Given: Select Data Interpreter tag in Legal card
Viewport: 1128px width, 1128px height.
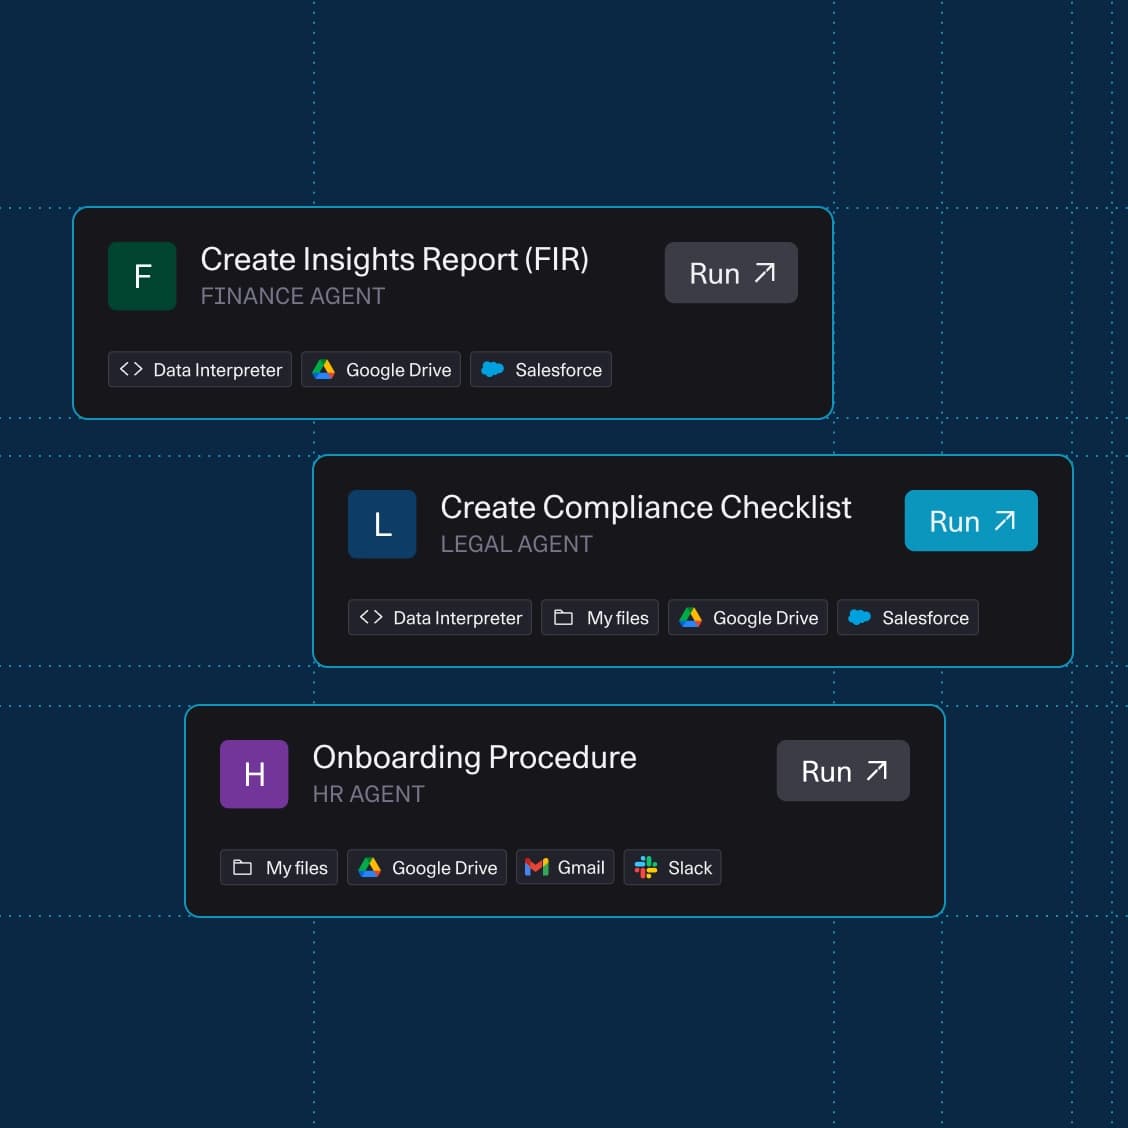Looking at the screenshot, I should 440,618.
